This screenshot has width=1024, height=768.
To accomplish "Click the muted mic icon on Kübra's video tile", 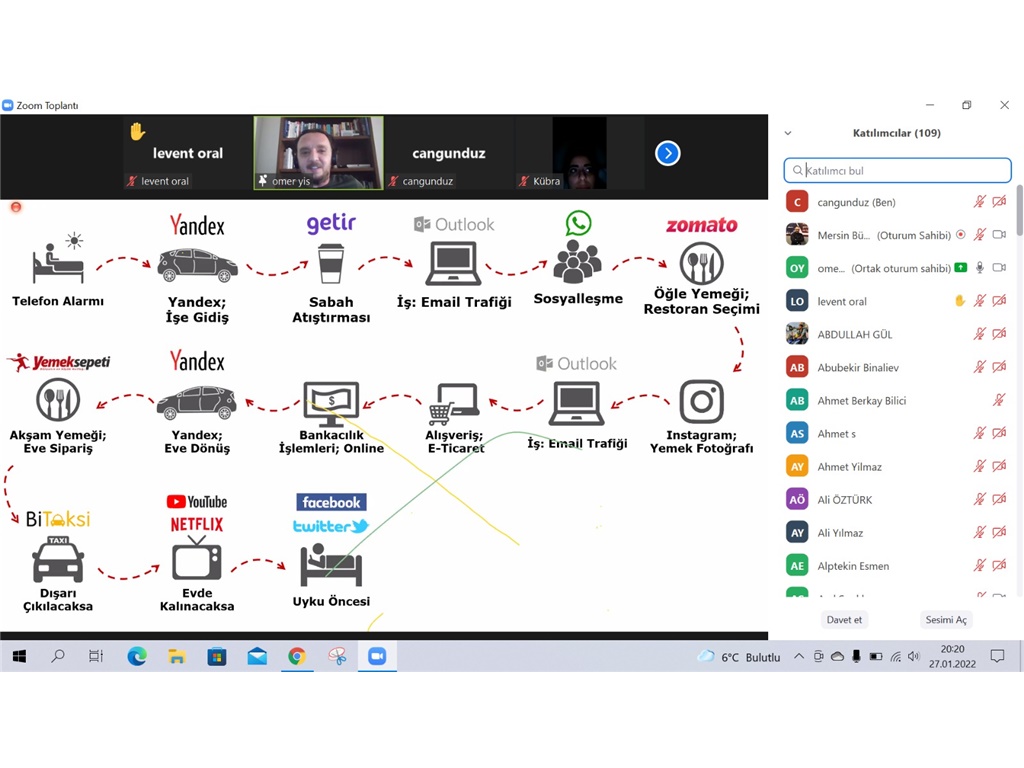I will click(x=524, y=181).
